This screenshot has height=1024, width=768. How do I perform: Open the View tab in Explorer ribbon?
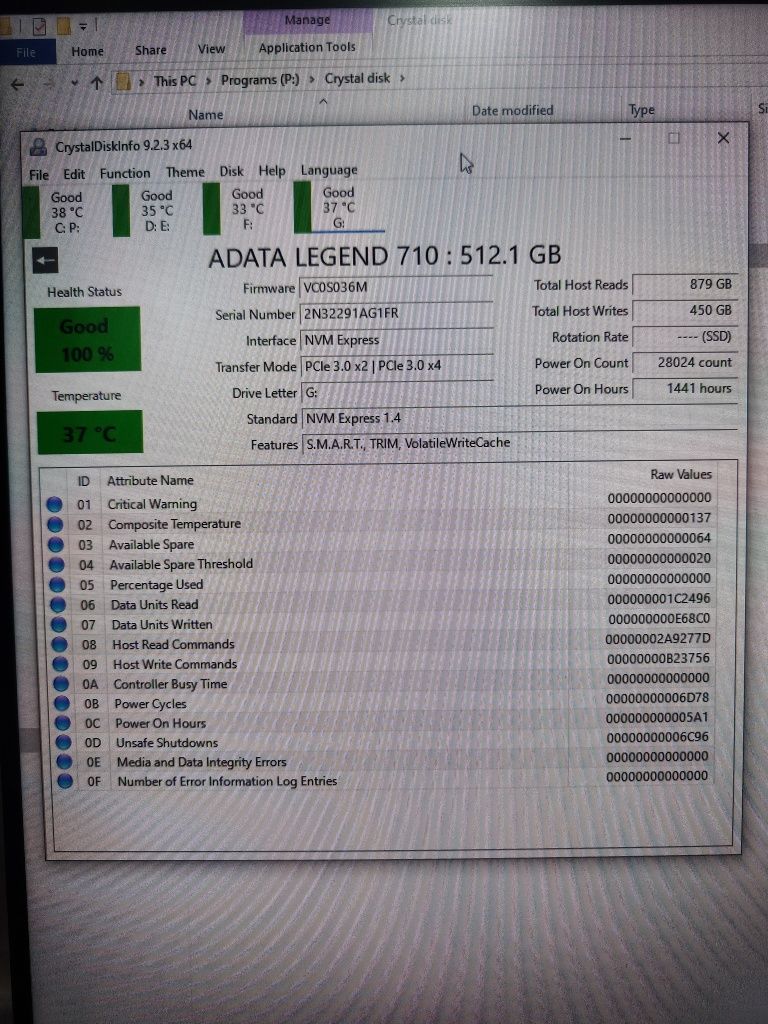tap(211, 49)
